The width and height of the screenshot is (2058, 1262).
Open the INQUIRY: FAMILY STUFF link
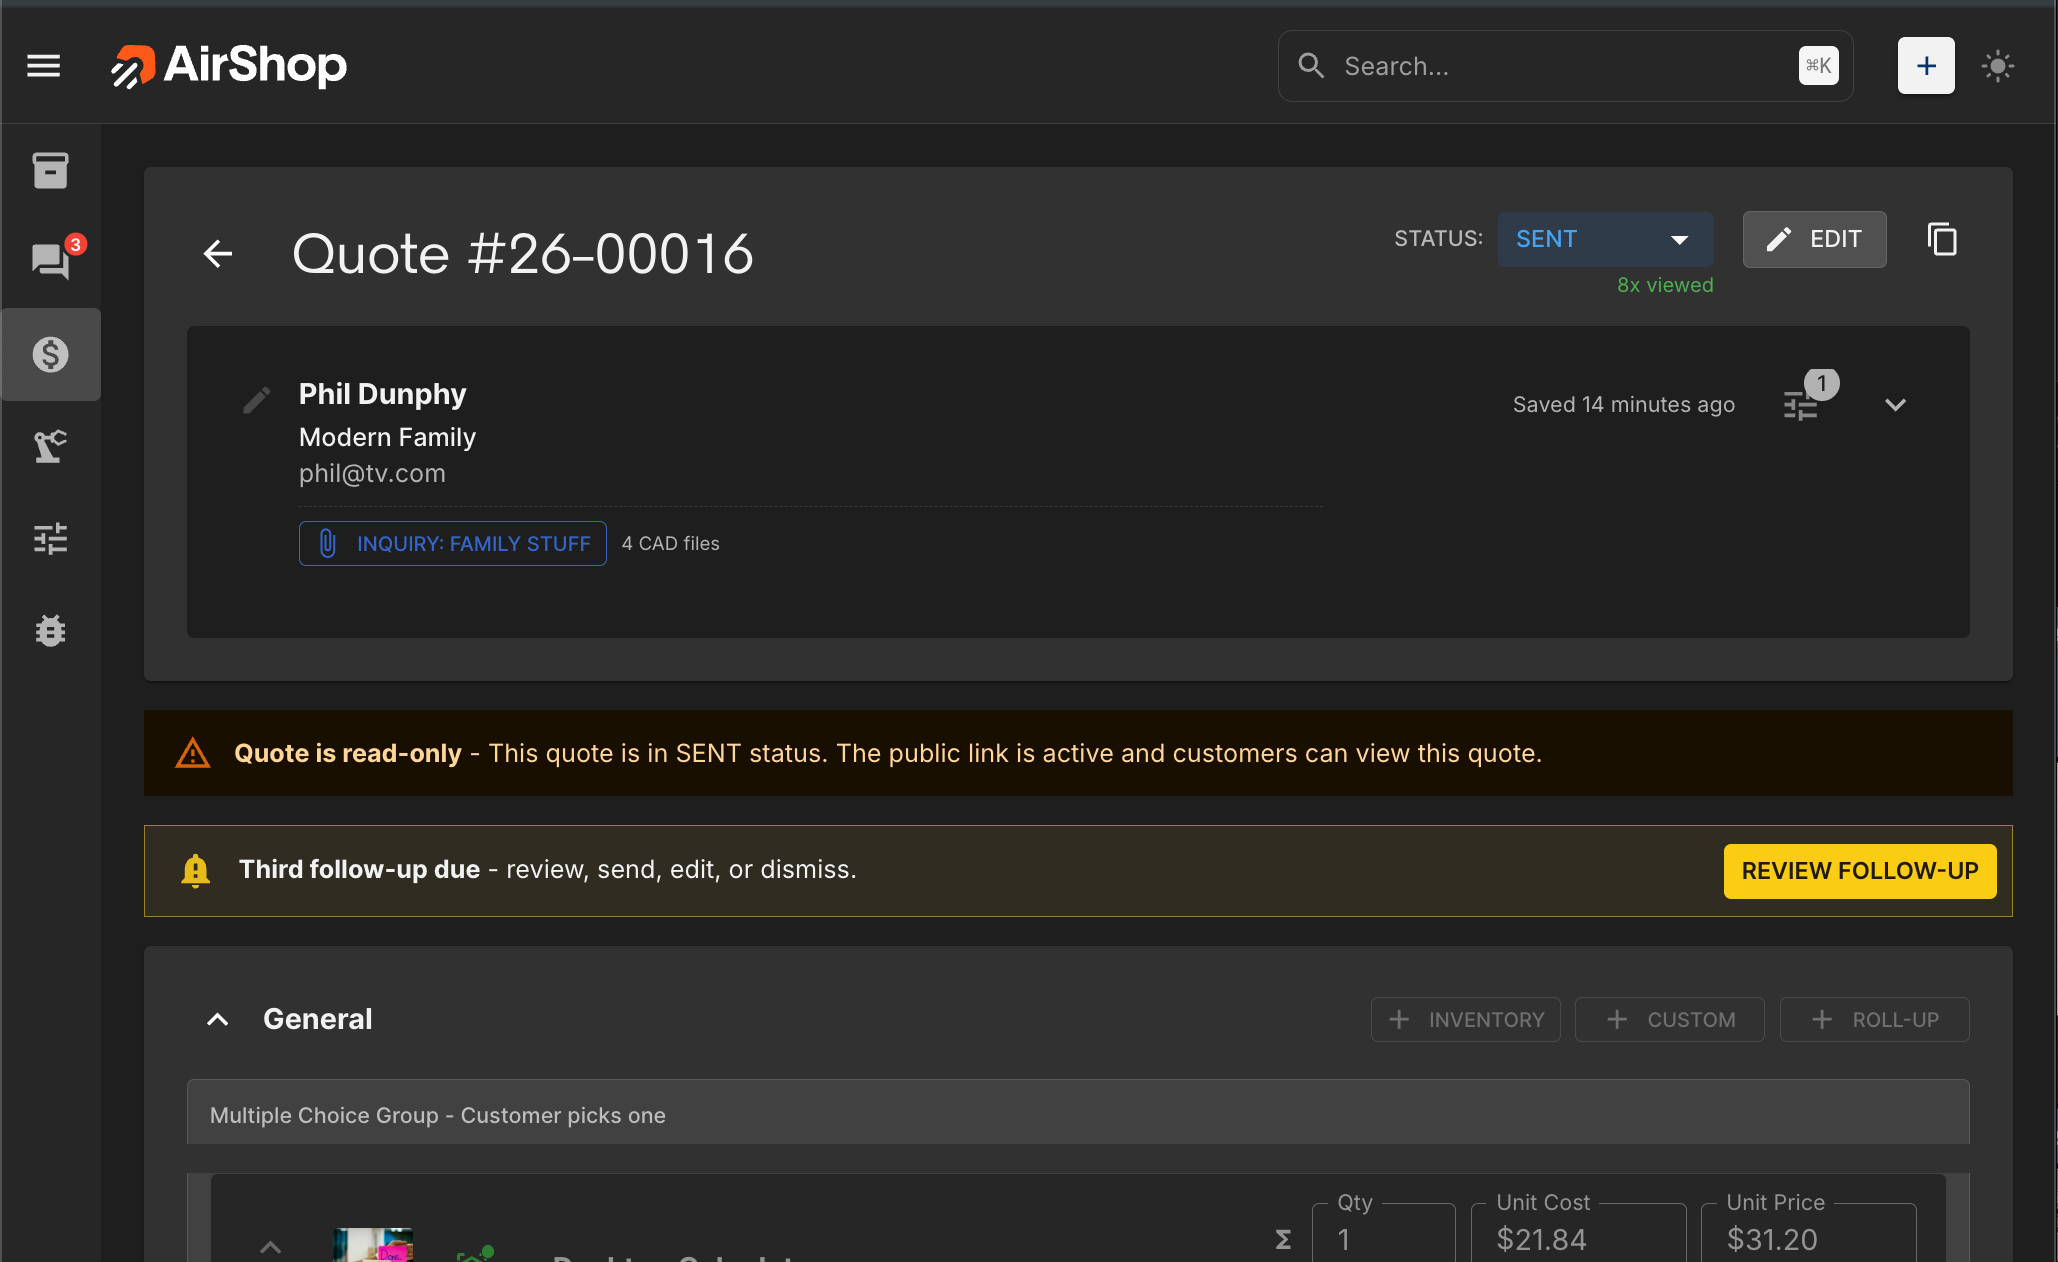pyautogui.click(x=452, y=543)
